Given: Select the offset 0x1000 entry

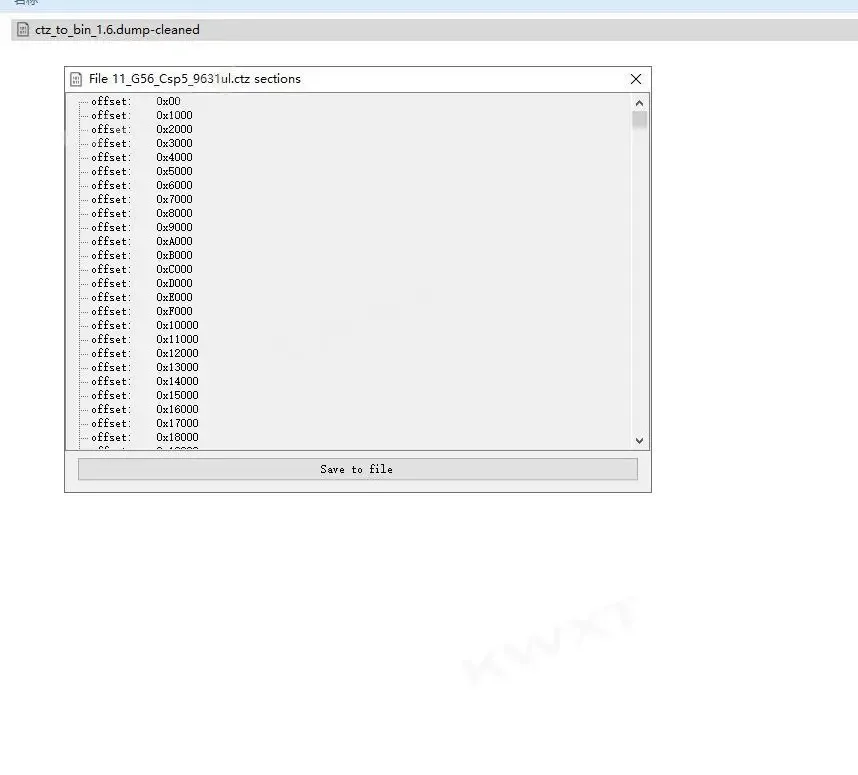Looking at the screenshot, I should (142, 115).
